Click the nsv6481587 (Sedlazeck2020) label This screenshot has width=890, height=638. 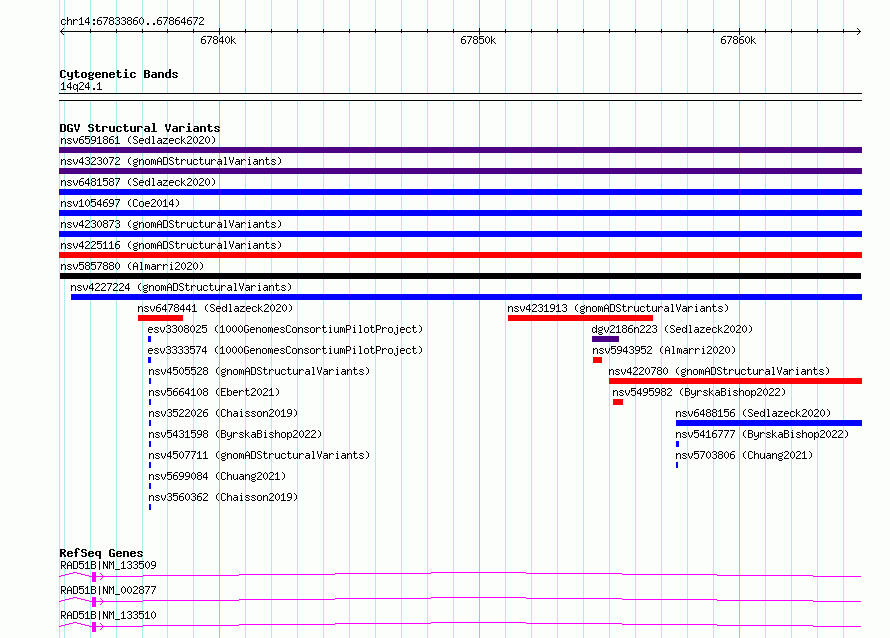(x=138, y=182)
